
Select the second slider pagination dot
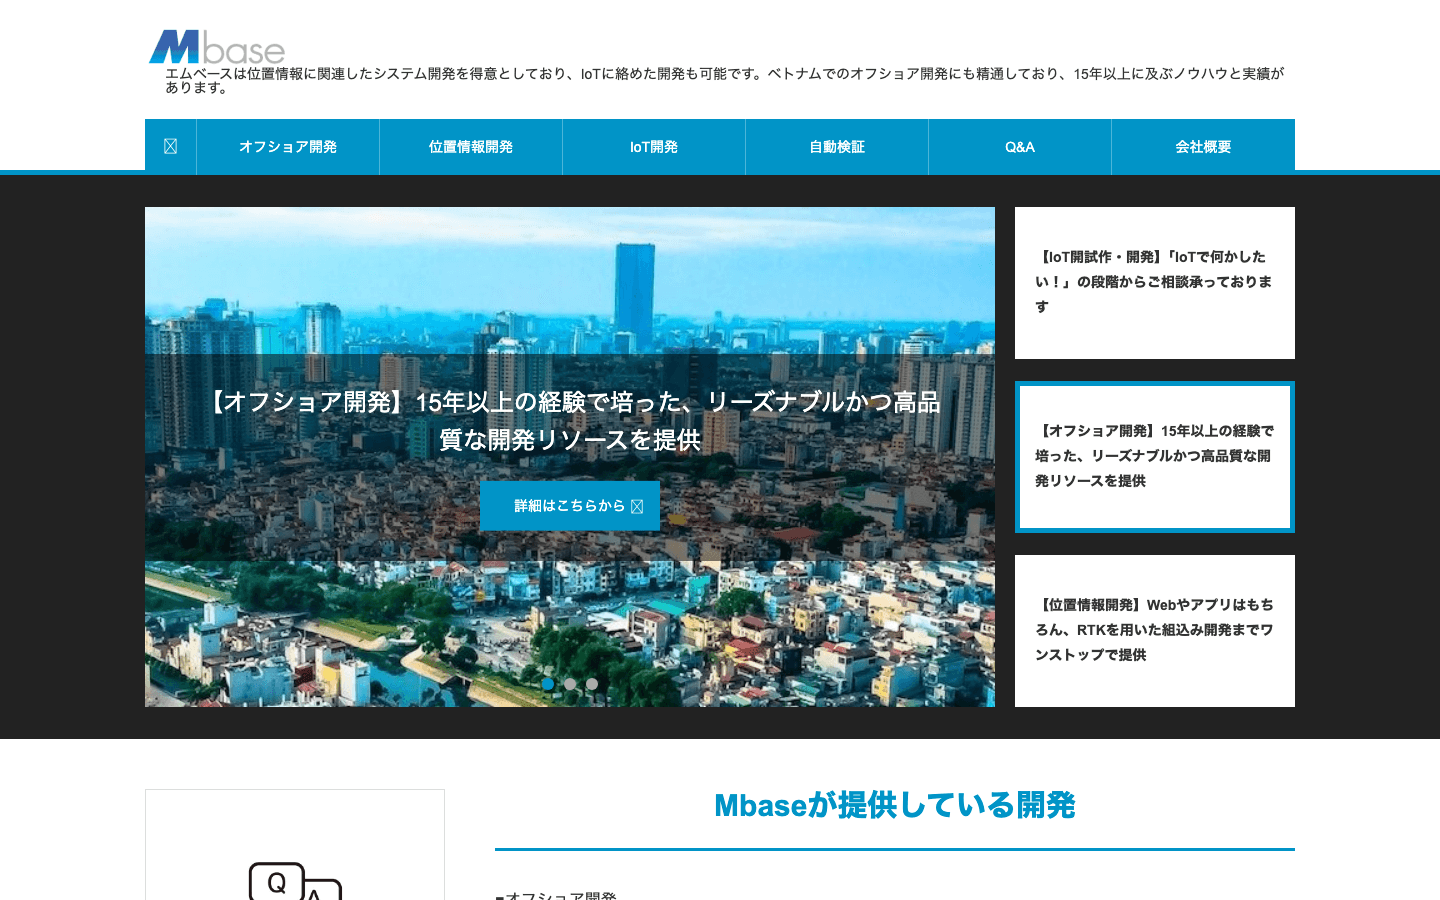point(570,684)
